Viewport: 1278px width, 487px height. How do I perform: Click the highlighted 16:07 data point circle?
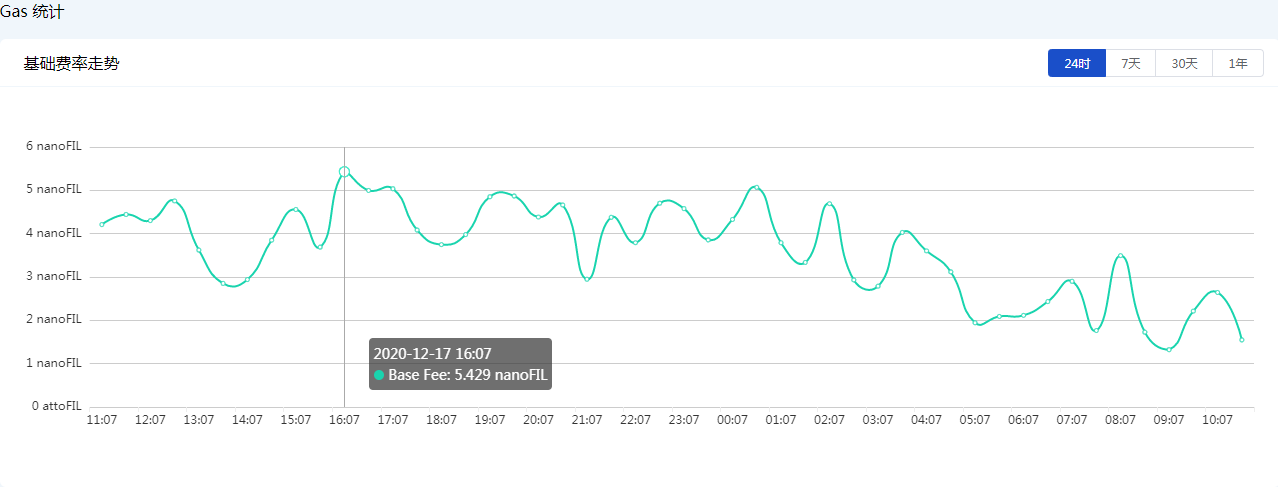[344, 172]
